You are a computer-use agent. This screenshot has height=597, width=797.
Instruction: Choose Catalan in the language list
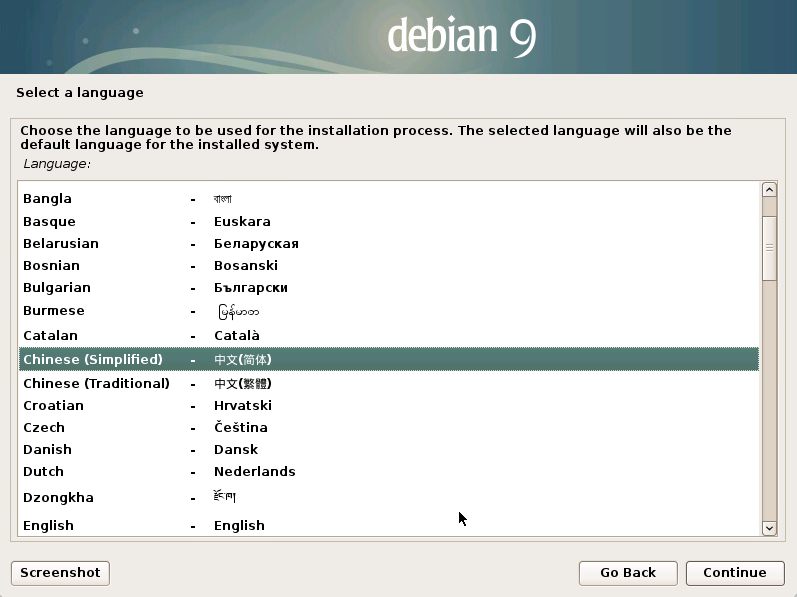(389, 335)
